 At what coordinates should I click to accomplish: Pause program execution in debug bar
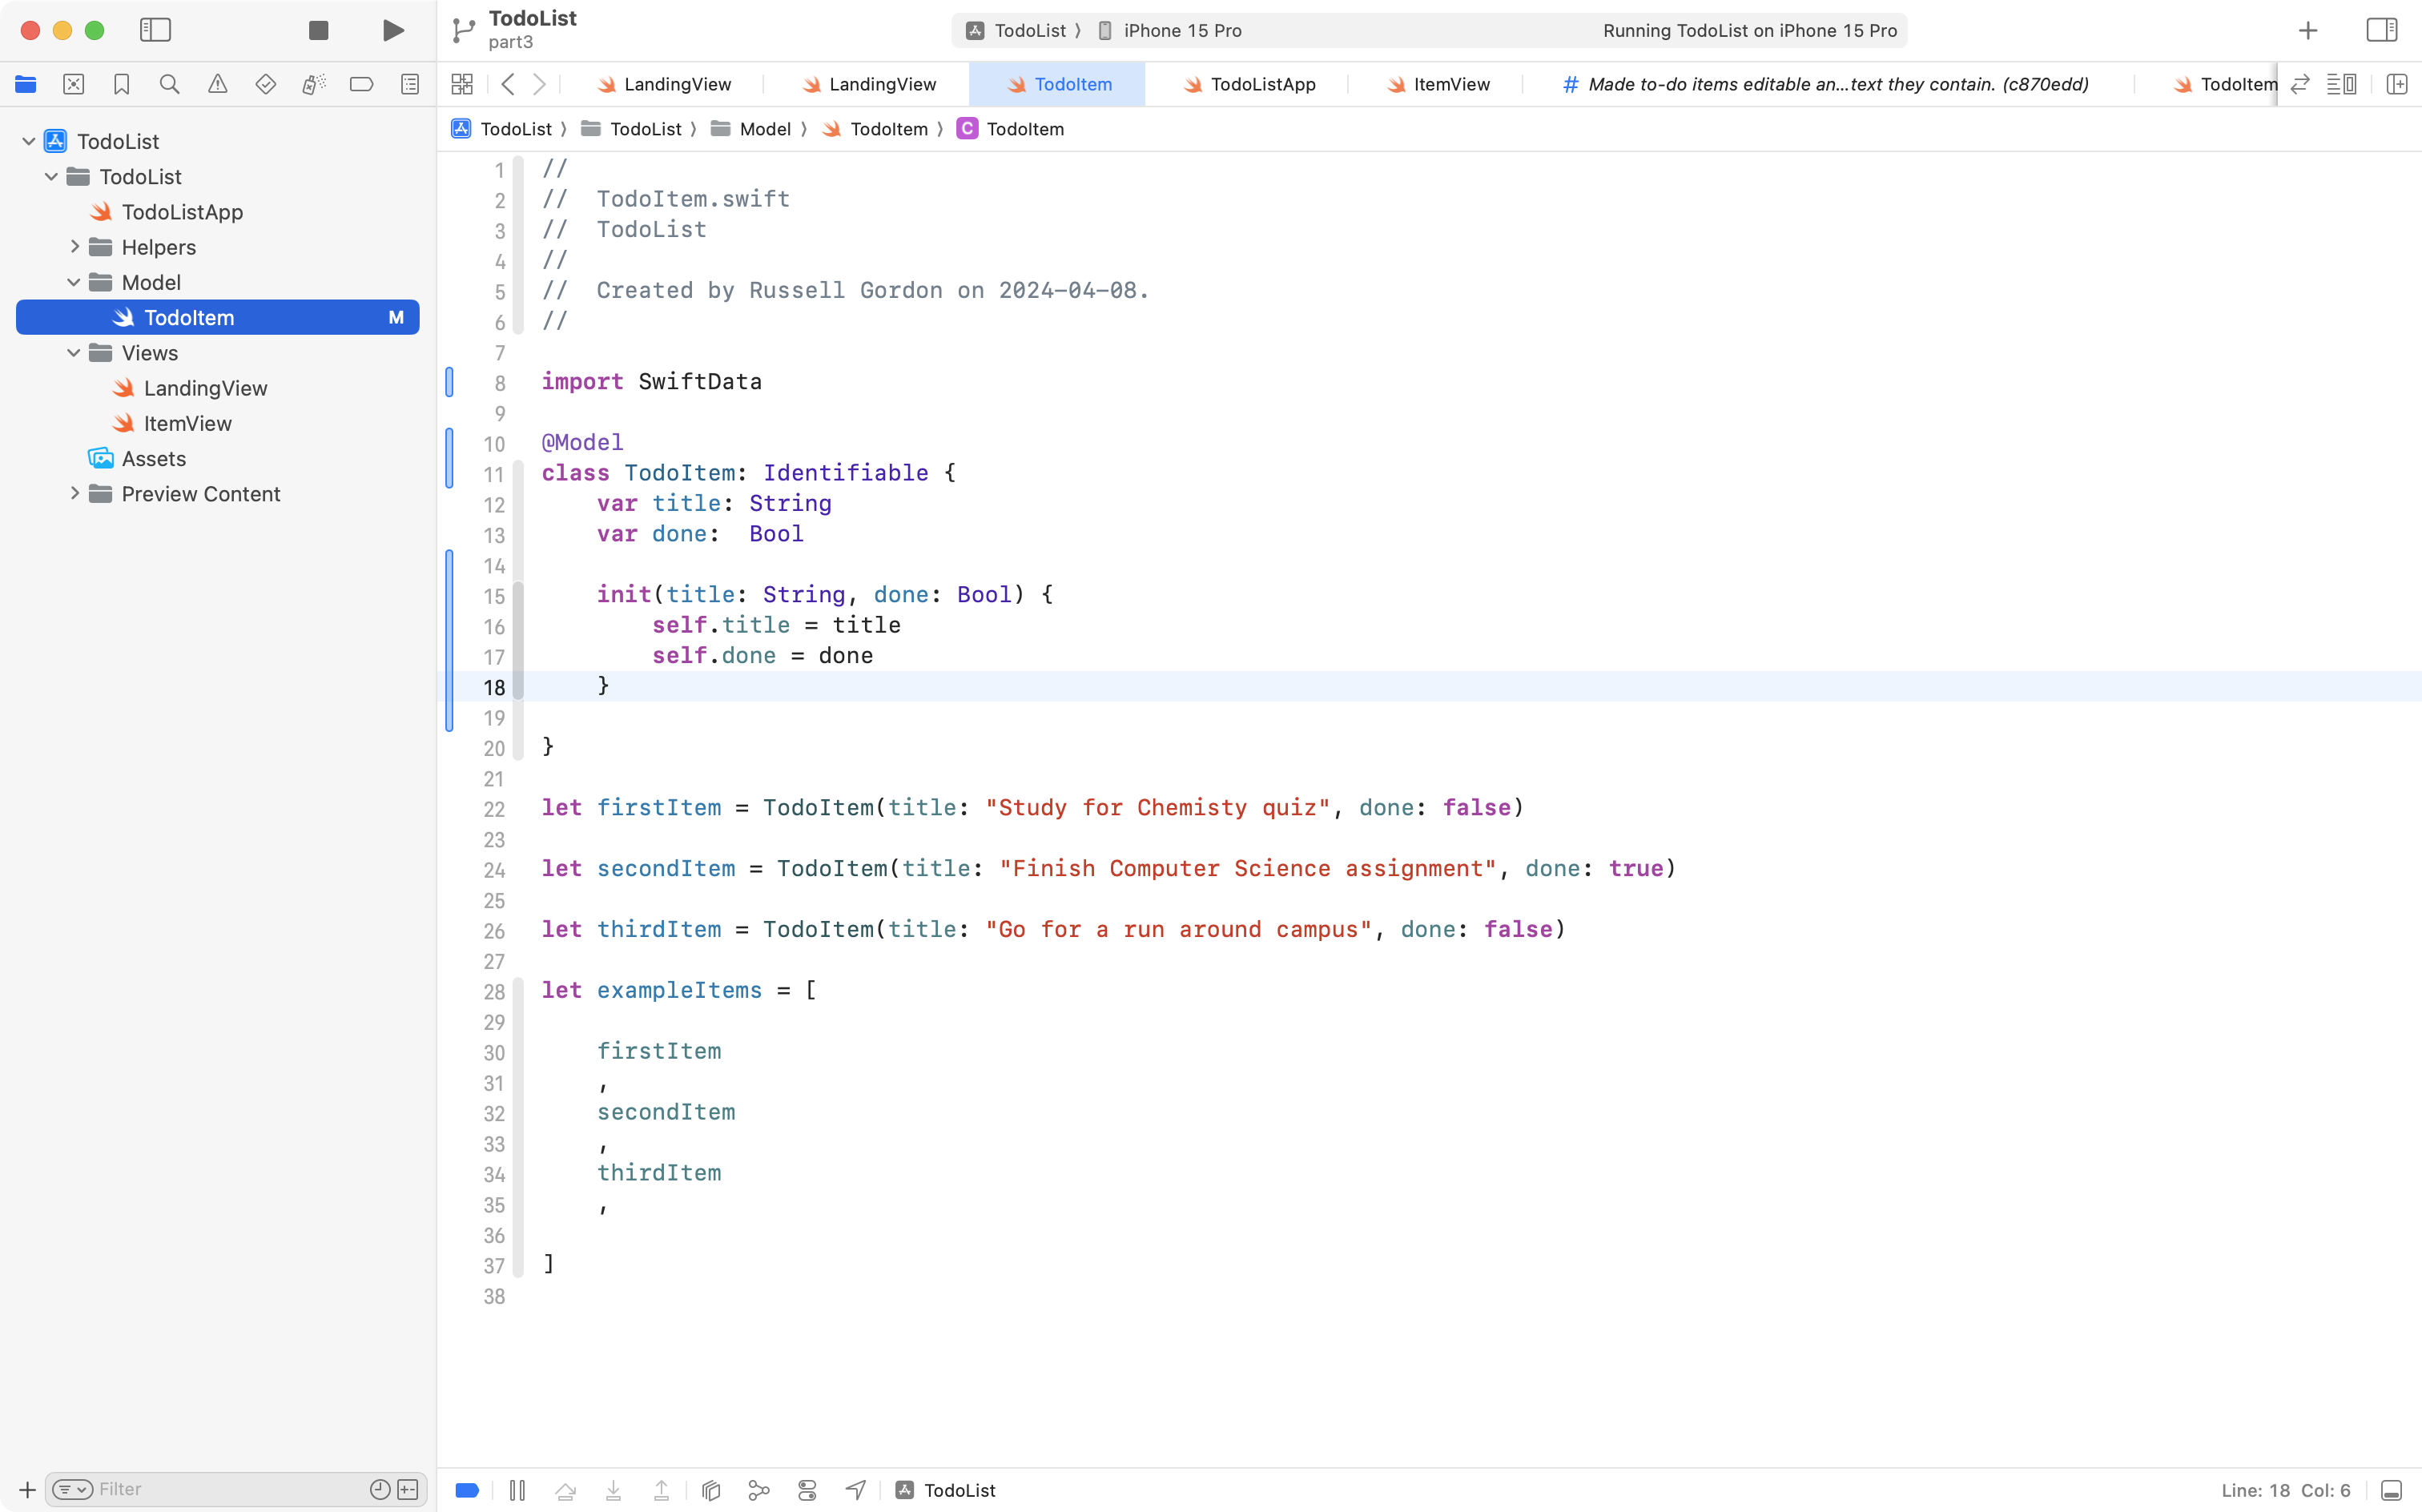coord(517,1490)
